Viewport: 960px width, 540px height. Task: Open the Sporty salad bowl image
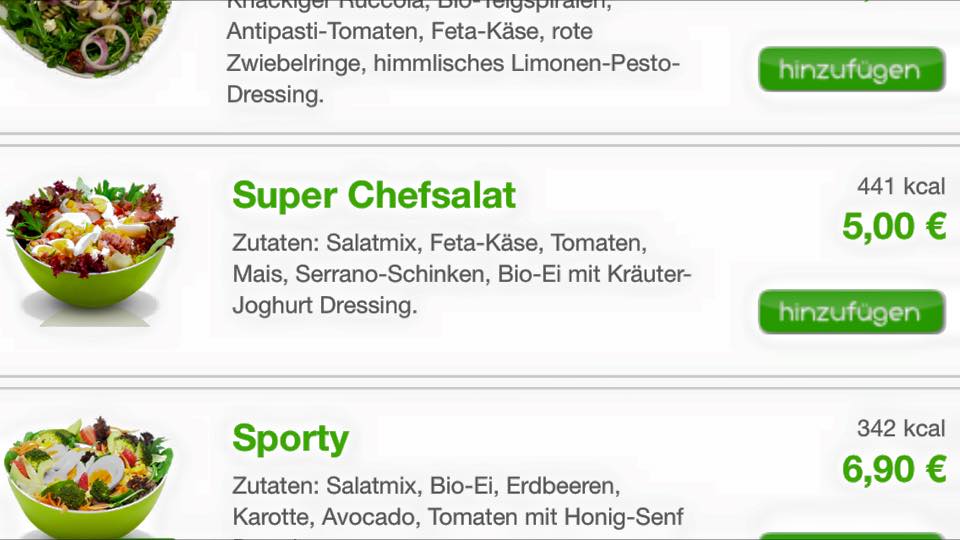pos(89,478)
